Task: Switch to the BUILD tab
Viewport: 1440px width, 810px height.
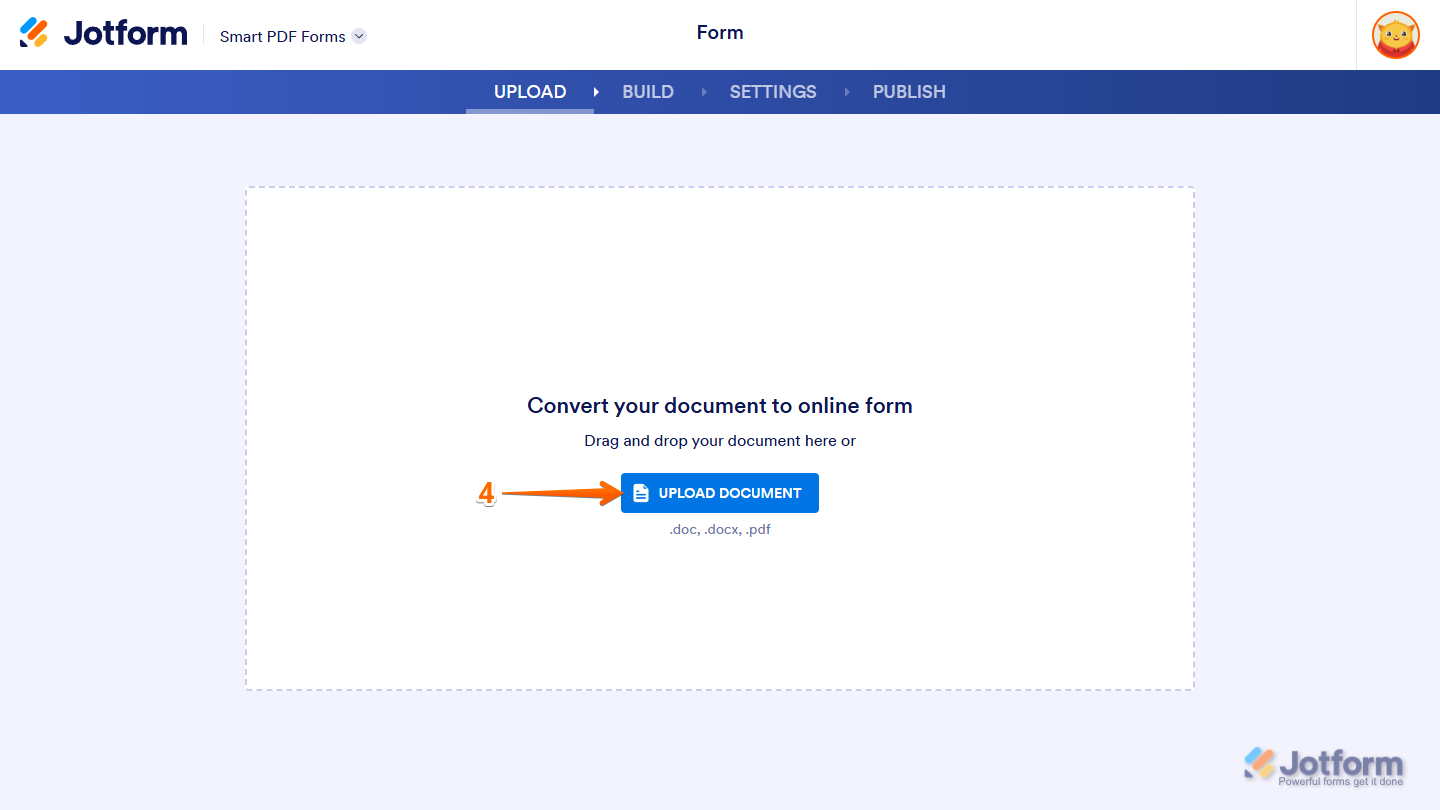Action: (648, 92)
